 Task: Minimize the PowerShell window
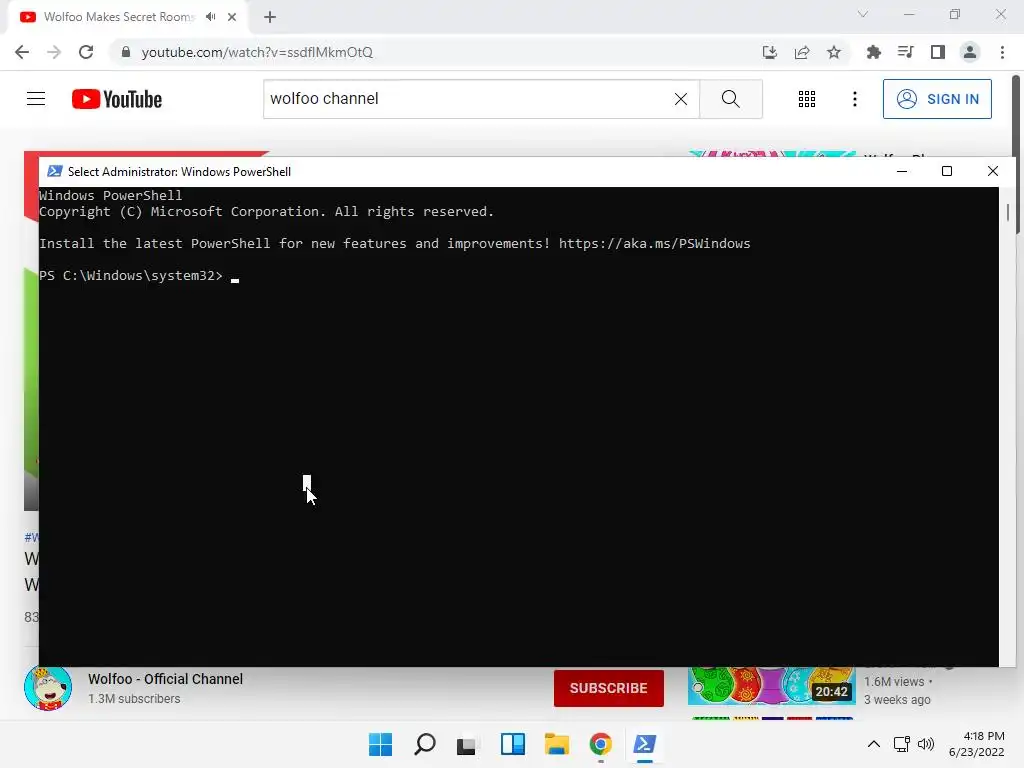[x=902, y=171]
